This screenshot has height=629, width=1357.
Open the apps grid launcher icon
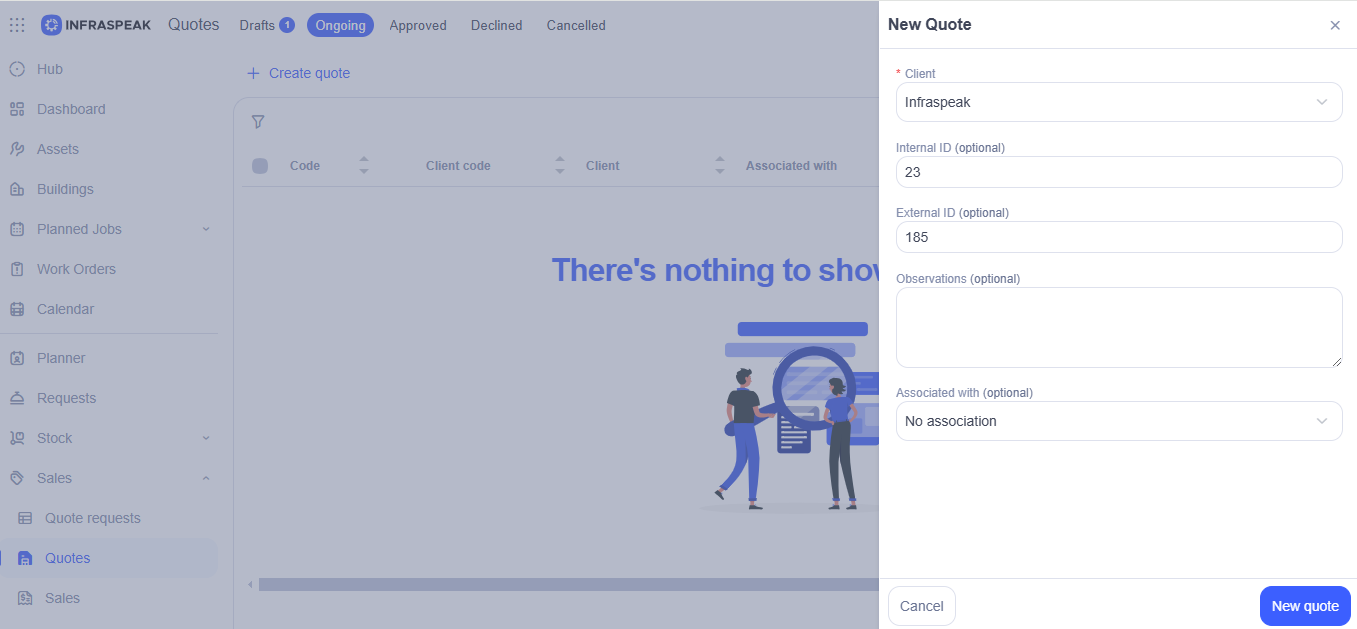17,25
